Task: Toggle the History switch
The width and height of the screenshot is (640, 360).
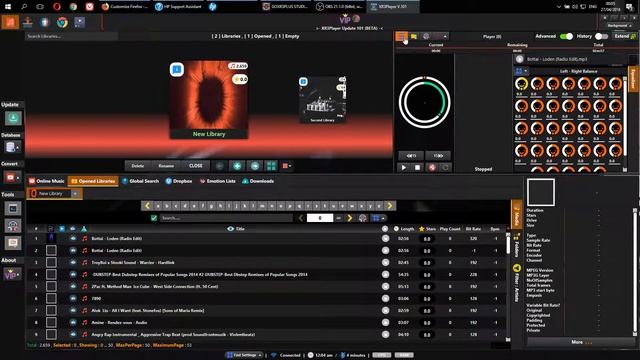Action: (x=601, y=36)
